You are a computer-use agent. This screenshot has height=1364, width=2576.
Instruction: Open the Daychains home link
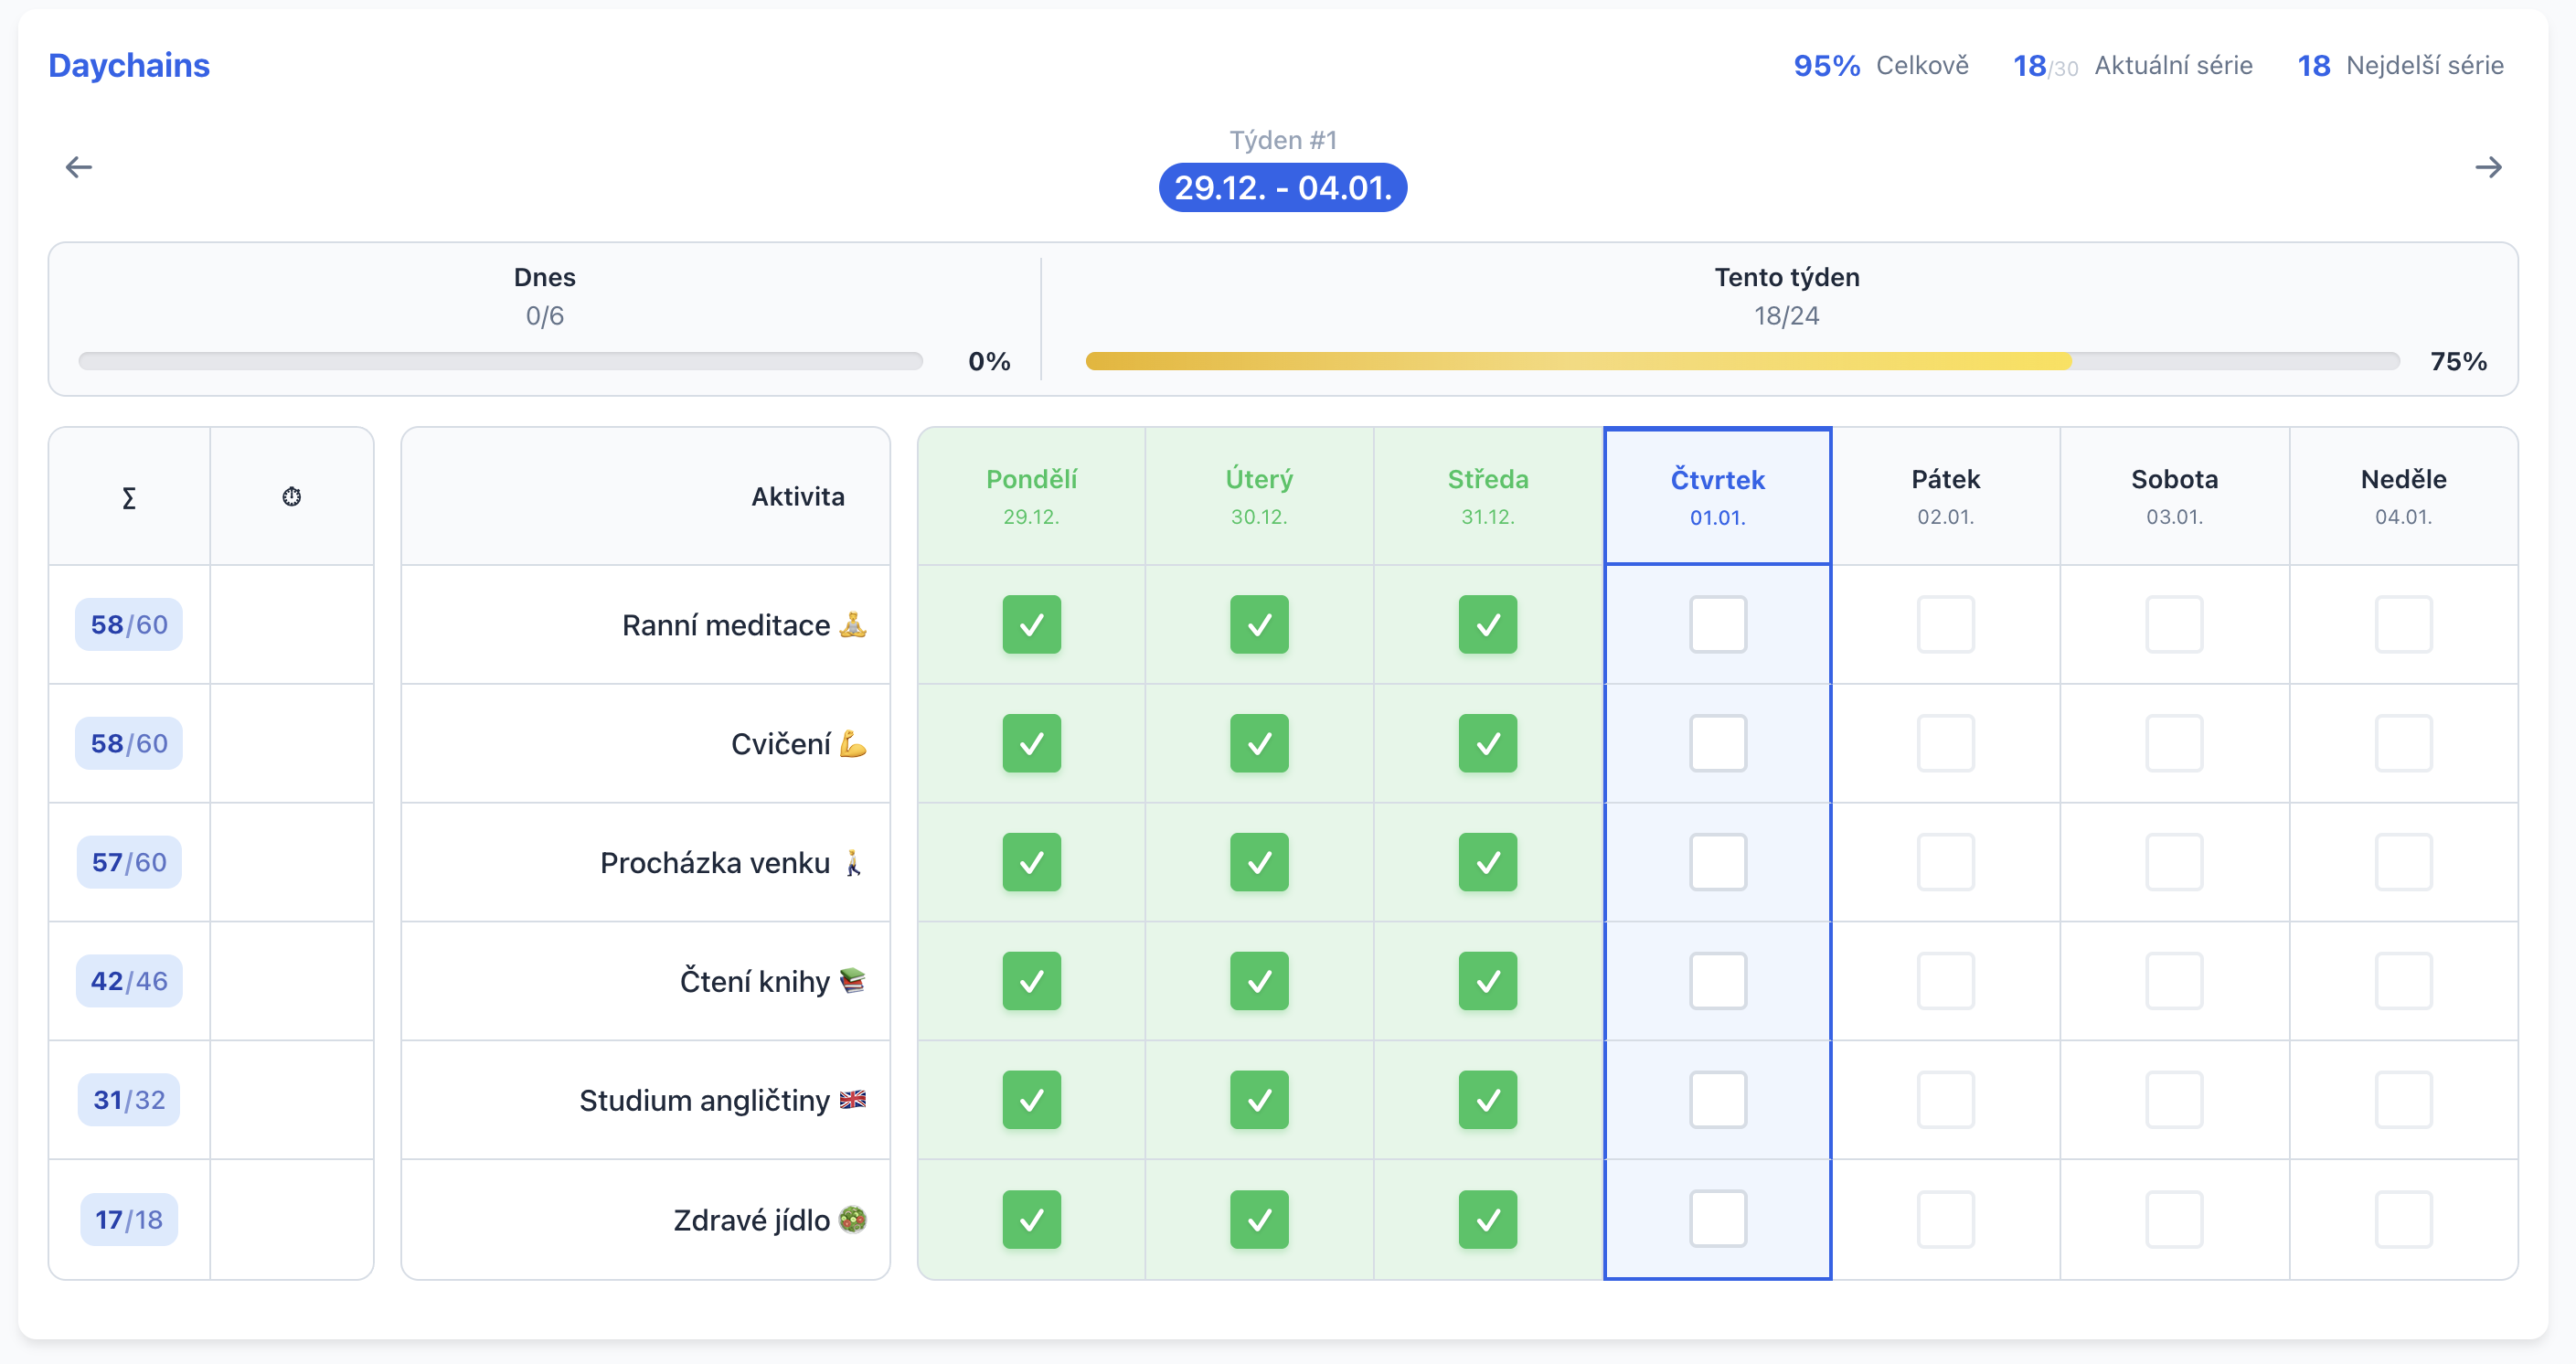click(129, 65)
